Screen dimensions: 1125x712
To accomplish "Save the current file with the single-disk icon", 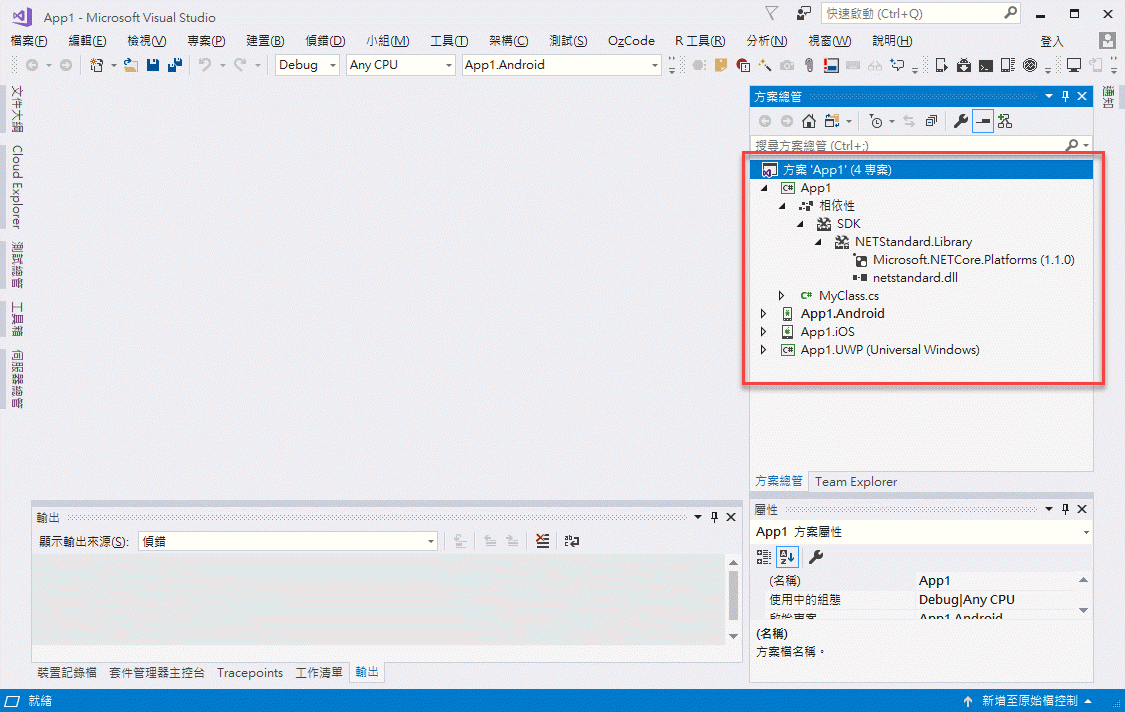I will 153,65.
